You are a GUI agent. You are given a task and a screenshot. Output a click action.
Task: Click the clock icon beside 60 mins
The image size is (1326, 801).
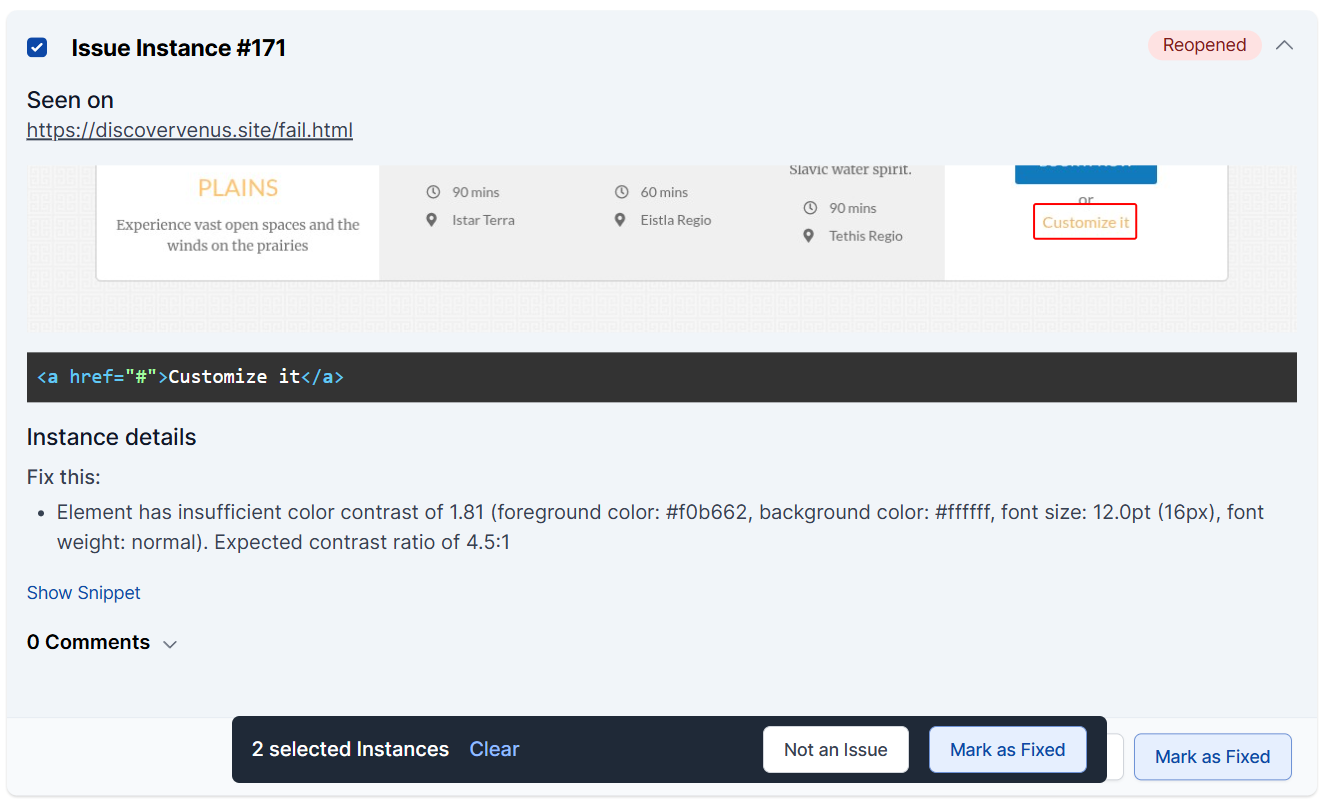pos(621,192)
